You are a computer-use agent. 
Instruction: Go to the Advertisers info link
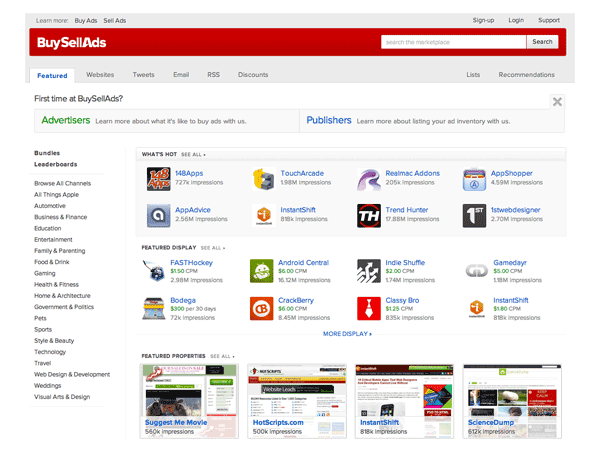65,120
